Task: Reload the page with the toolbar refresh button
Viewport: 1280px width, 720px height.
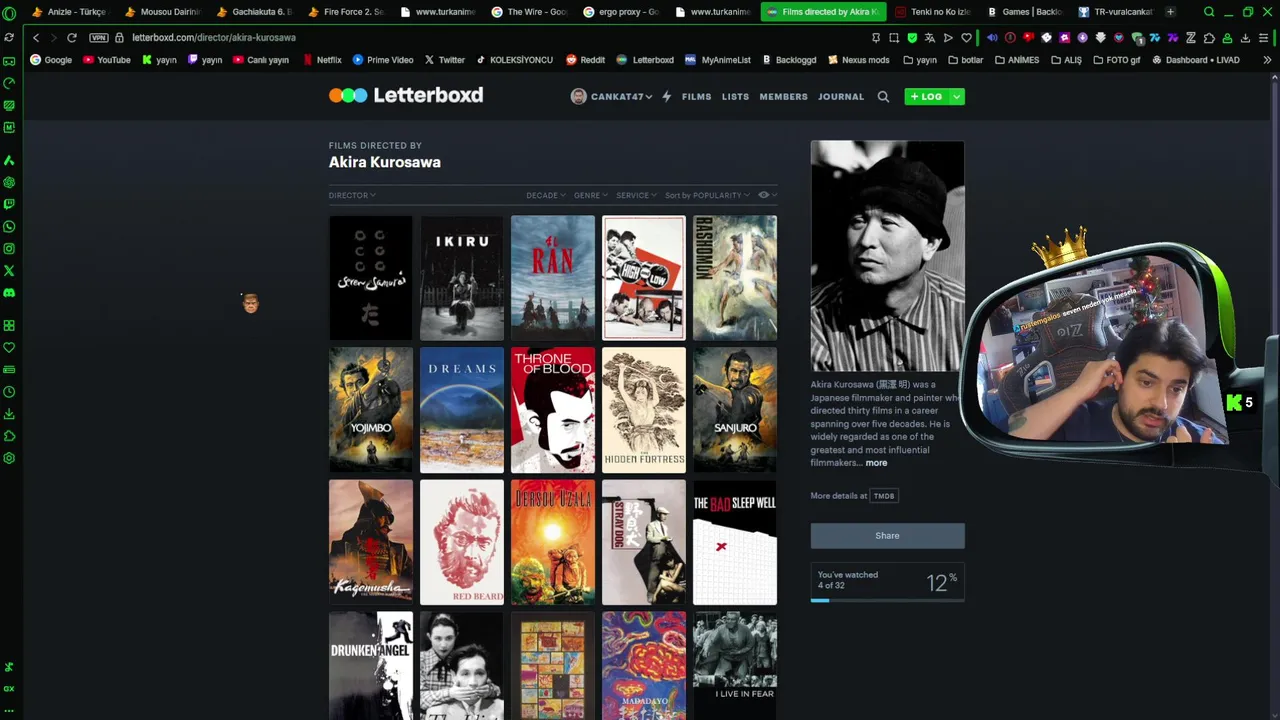Action: pyautogui.click(x=72, y=37)
